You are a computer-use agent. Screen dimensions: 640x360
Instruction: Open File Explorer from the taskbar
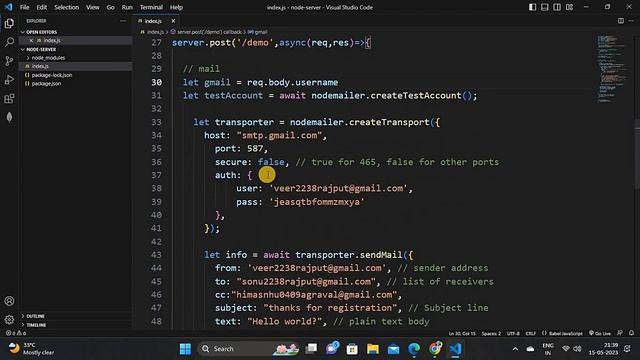pos(373,349)
